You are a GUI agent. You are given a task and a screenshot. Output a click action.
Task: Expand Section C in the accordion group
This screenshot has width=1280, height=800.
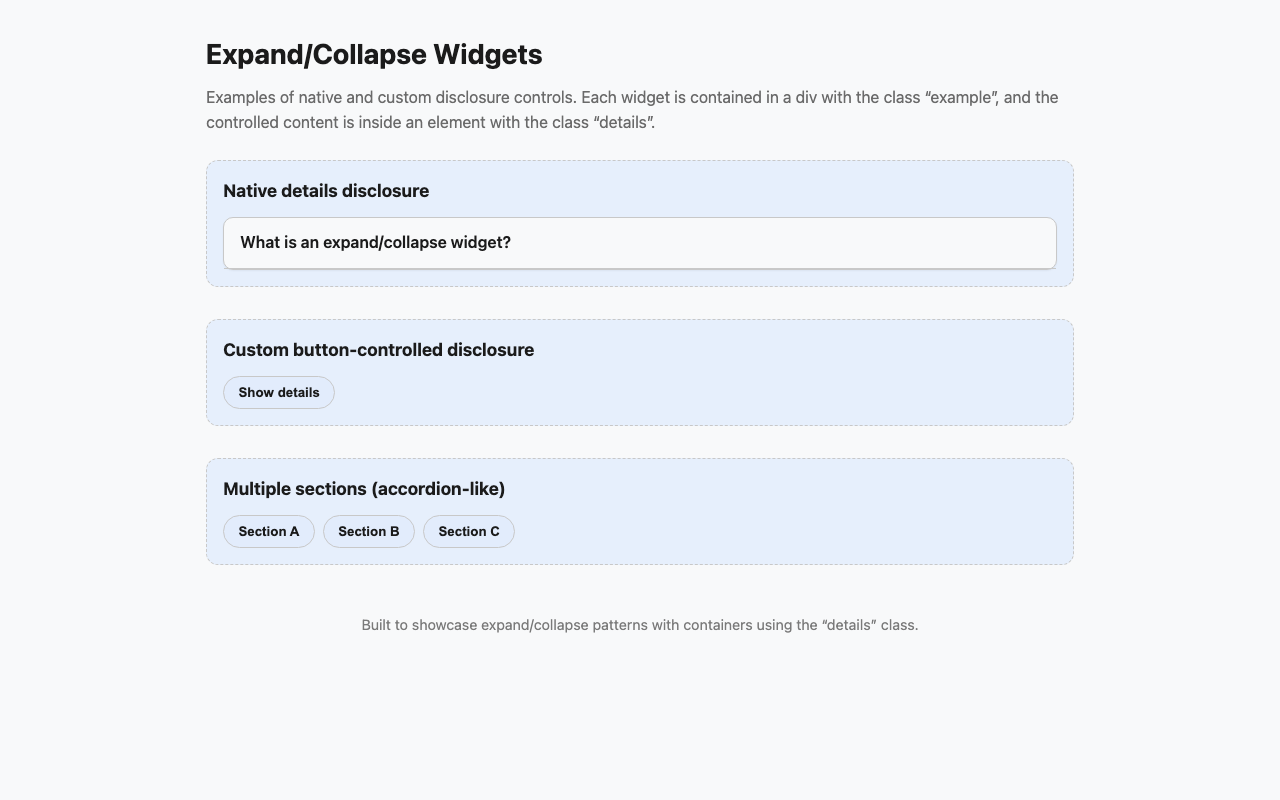point(468,531)
